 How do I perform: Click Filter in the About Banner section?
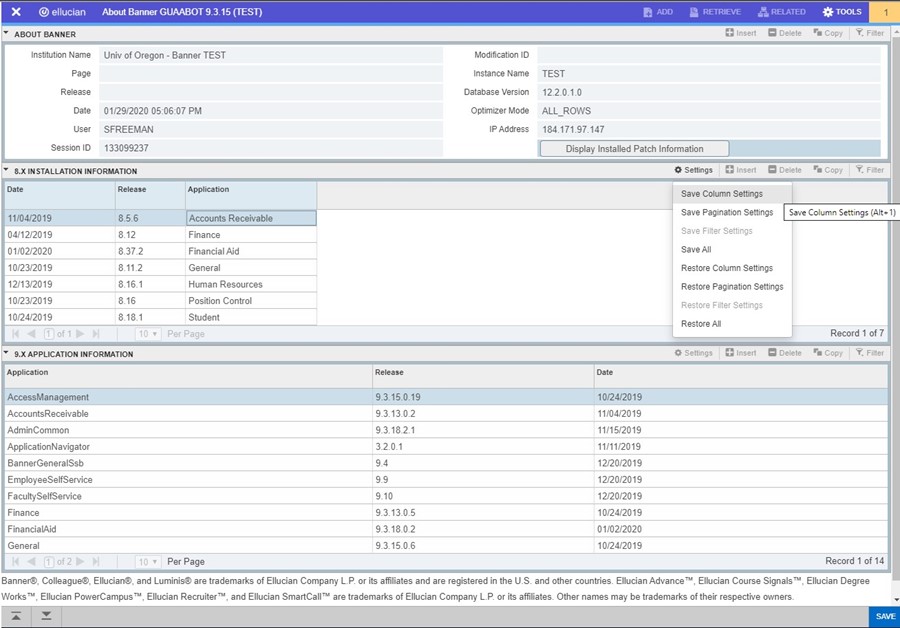(870, 33)
